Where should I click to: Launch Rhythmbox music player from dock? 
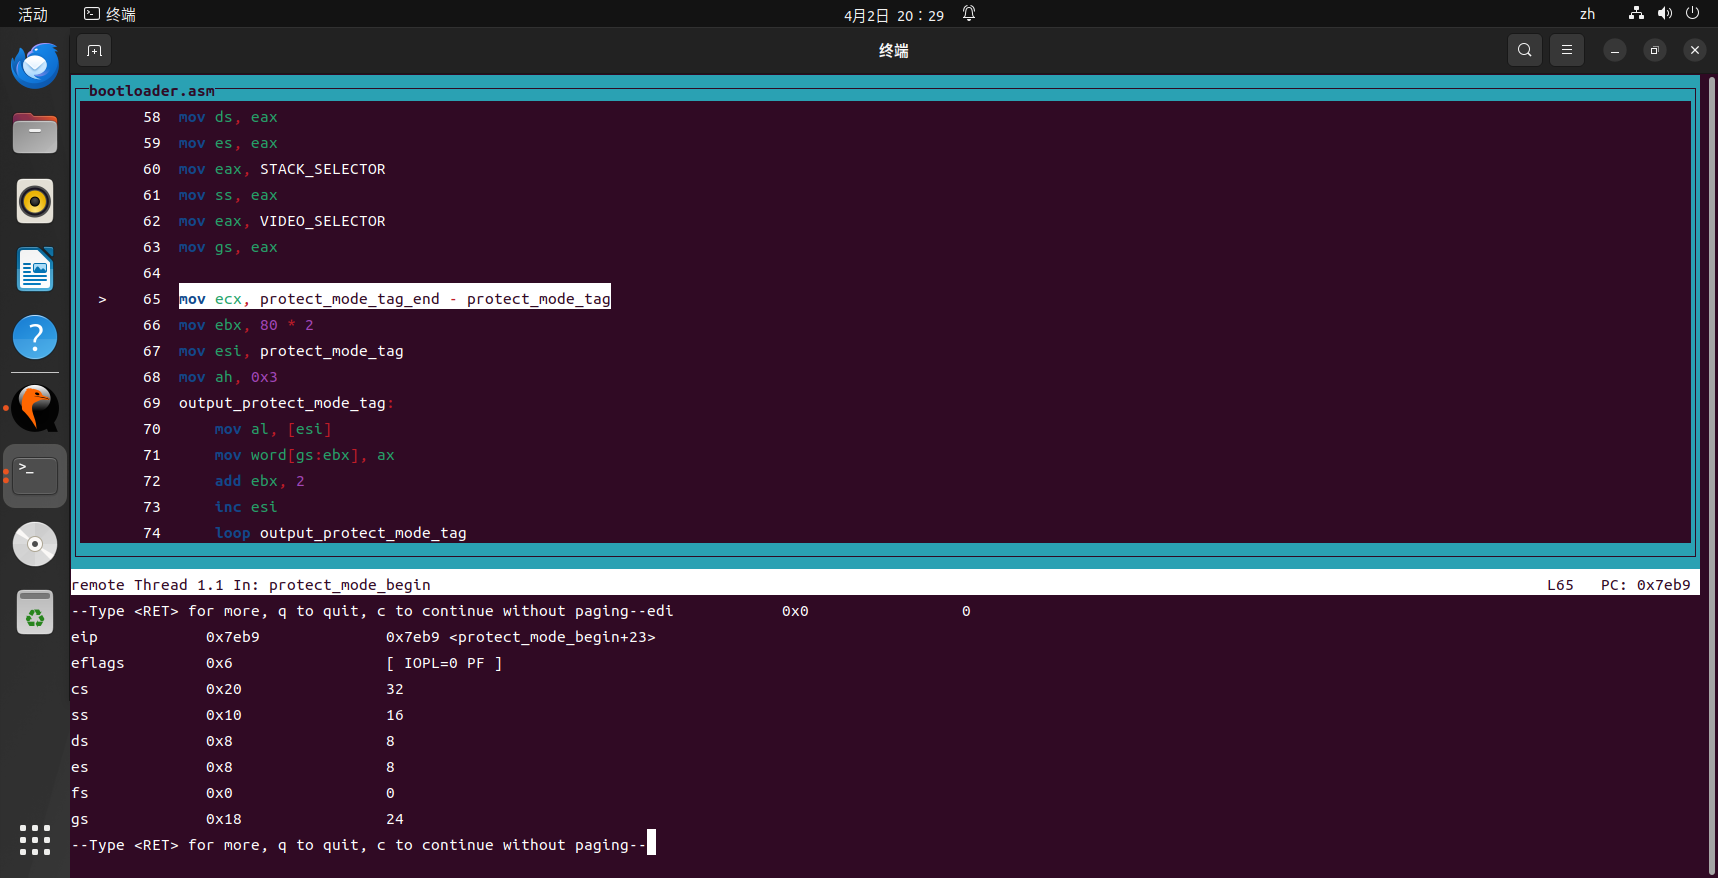pos(35,201)
